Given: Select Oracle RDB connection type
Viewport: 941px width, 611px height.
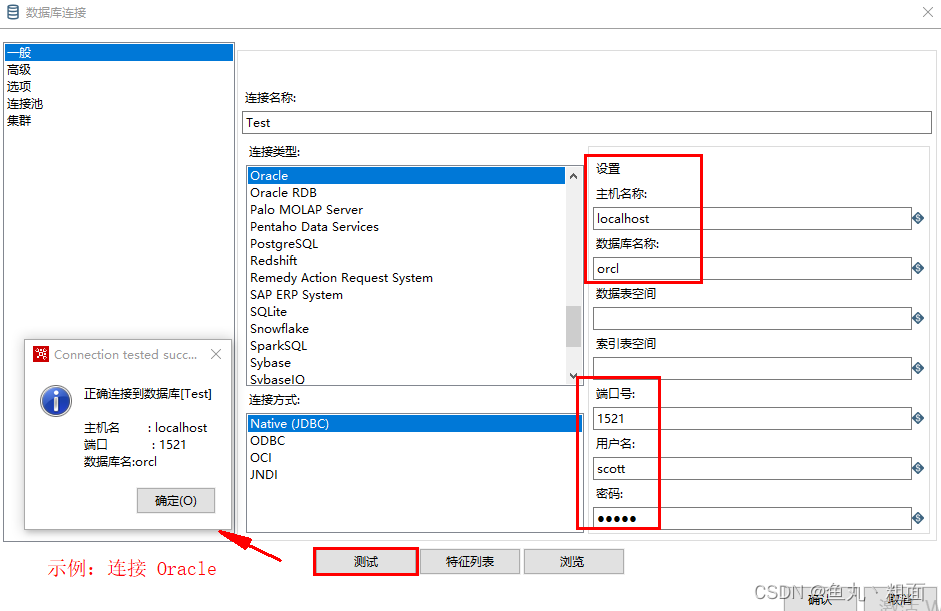Looking at the screenshot, I should pyautogui.click(x=406, y=193).
